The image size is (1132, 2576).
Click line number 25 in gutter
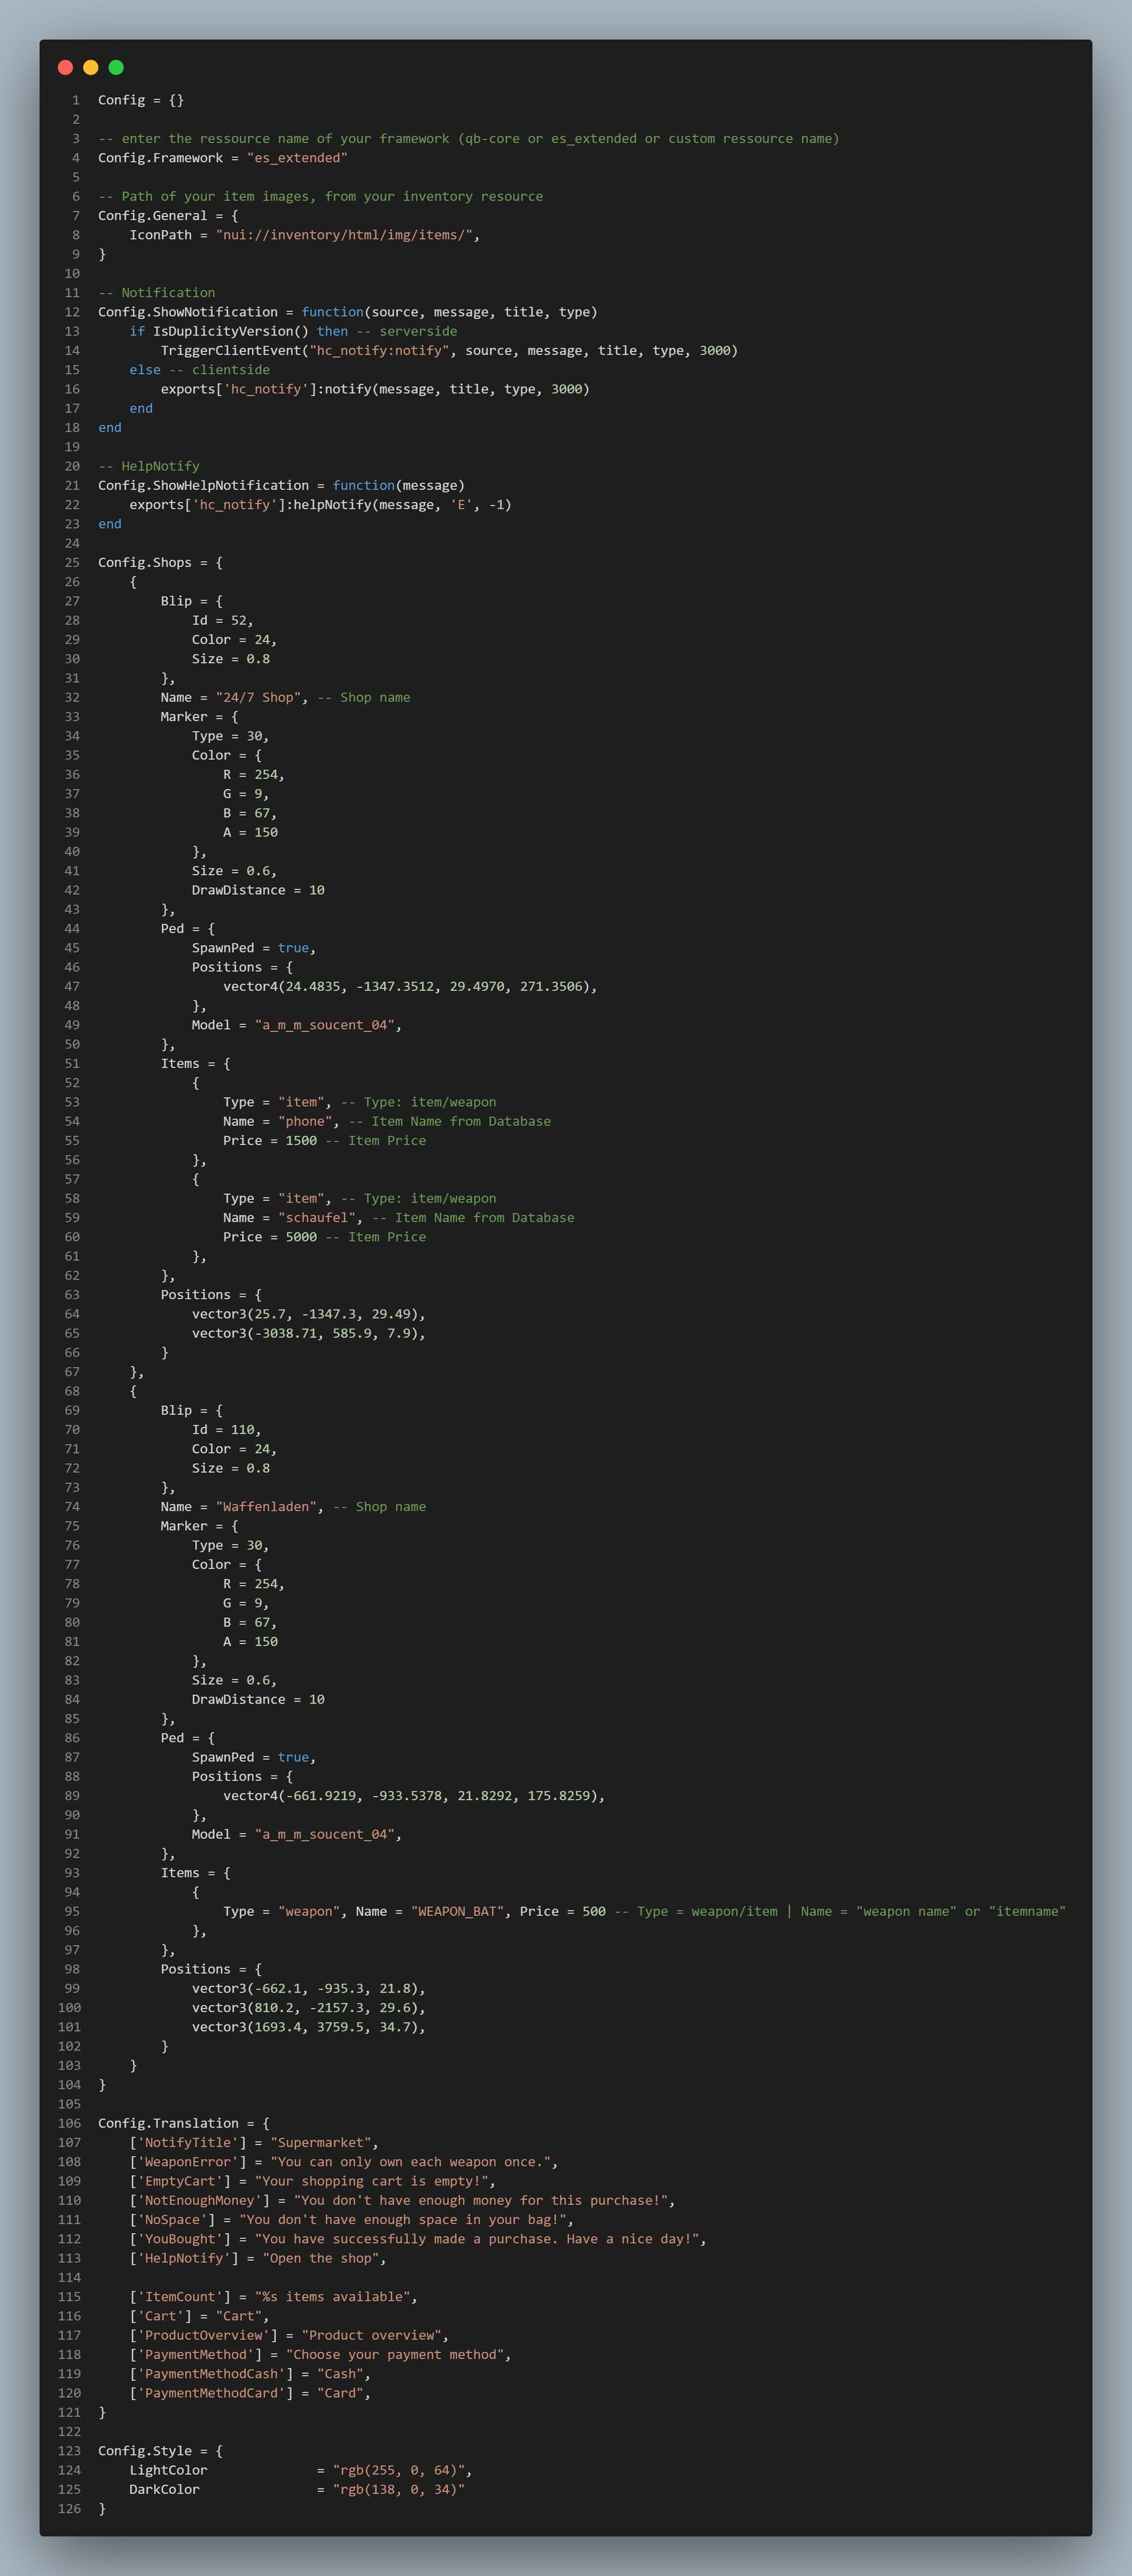(72, 563)
